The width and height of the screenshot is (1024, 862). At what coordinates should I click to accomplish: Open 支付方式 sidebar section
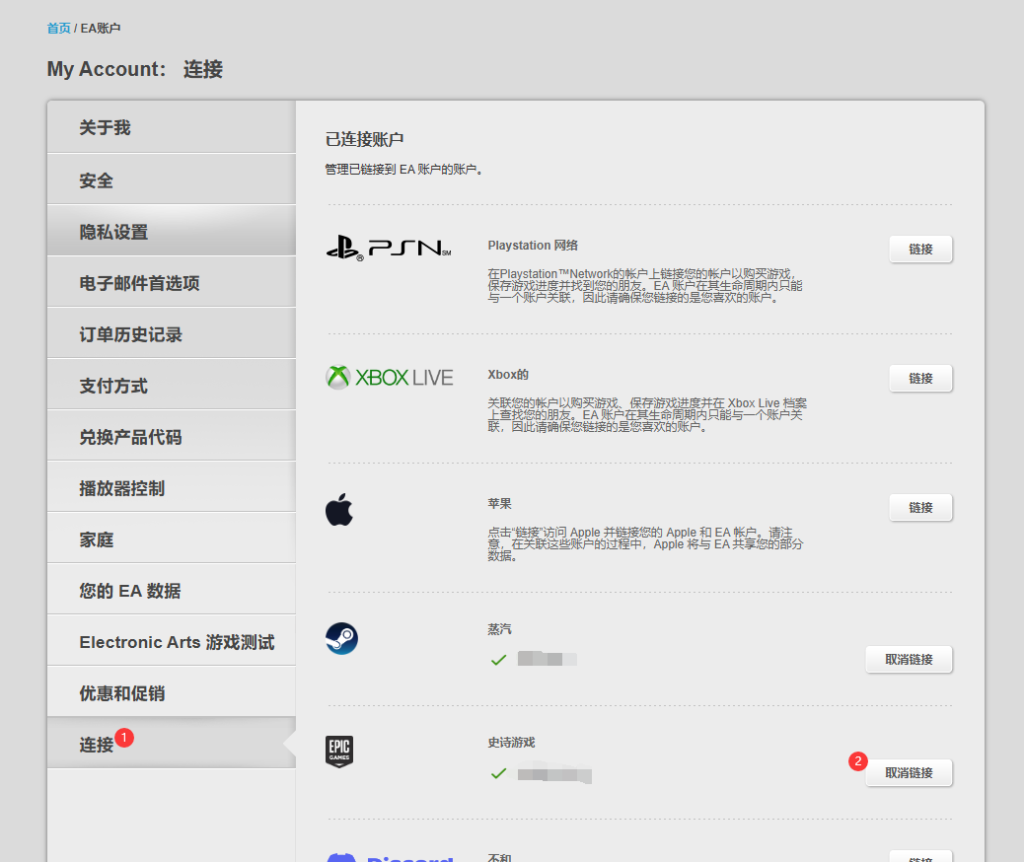pyautogui.click(x=114, y=386)
